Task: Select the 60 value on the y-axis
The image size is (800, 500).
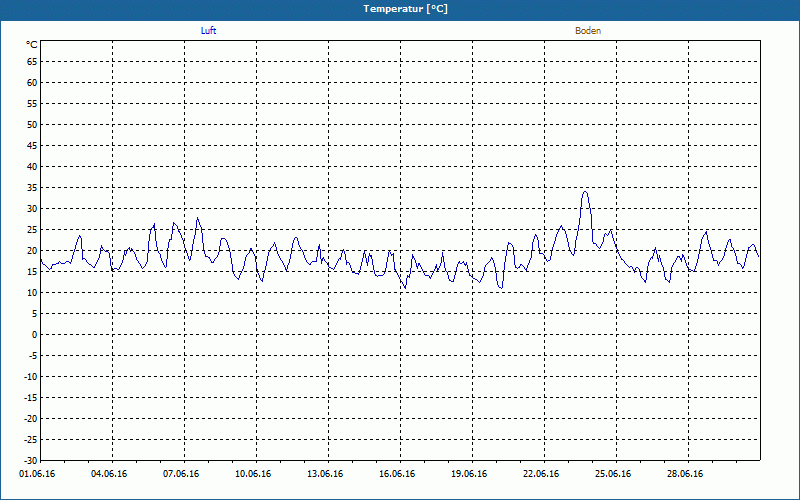Action: (x=32, y=83)
